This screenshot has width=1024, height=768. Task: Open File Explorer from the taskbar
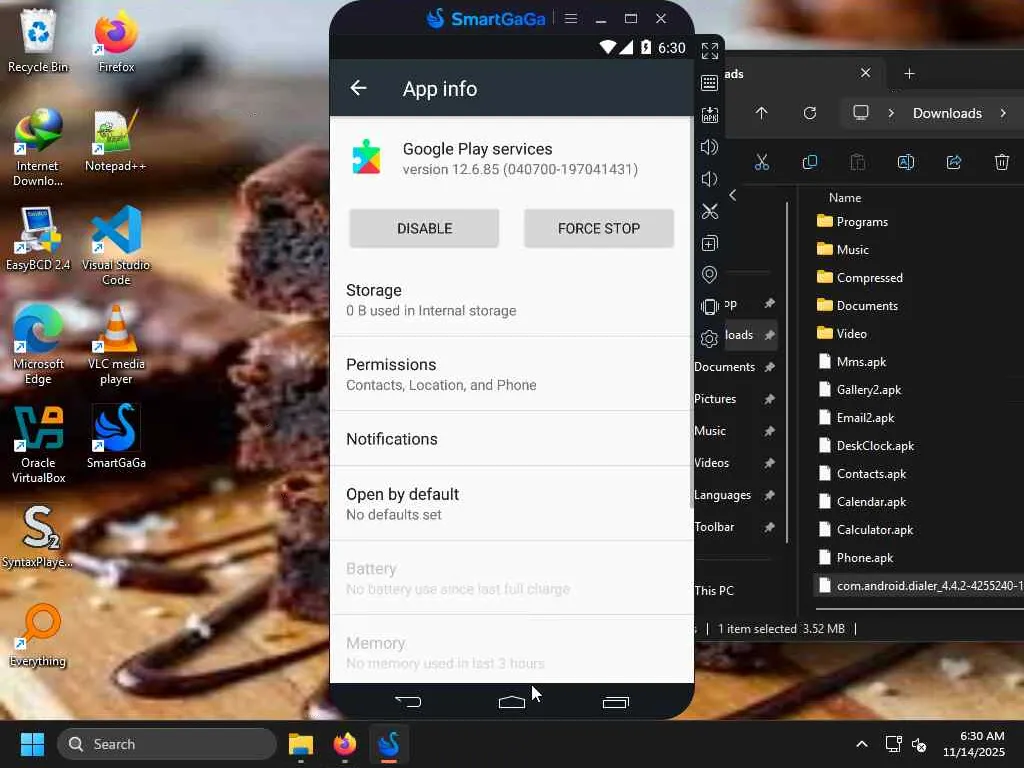[301, 744]
